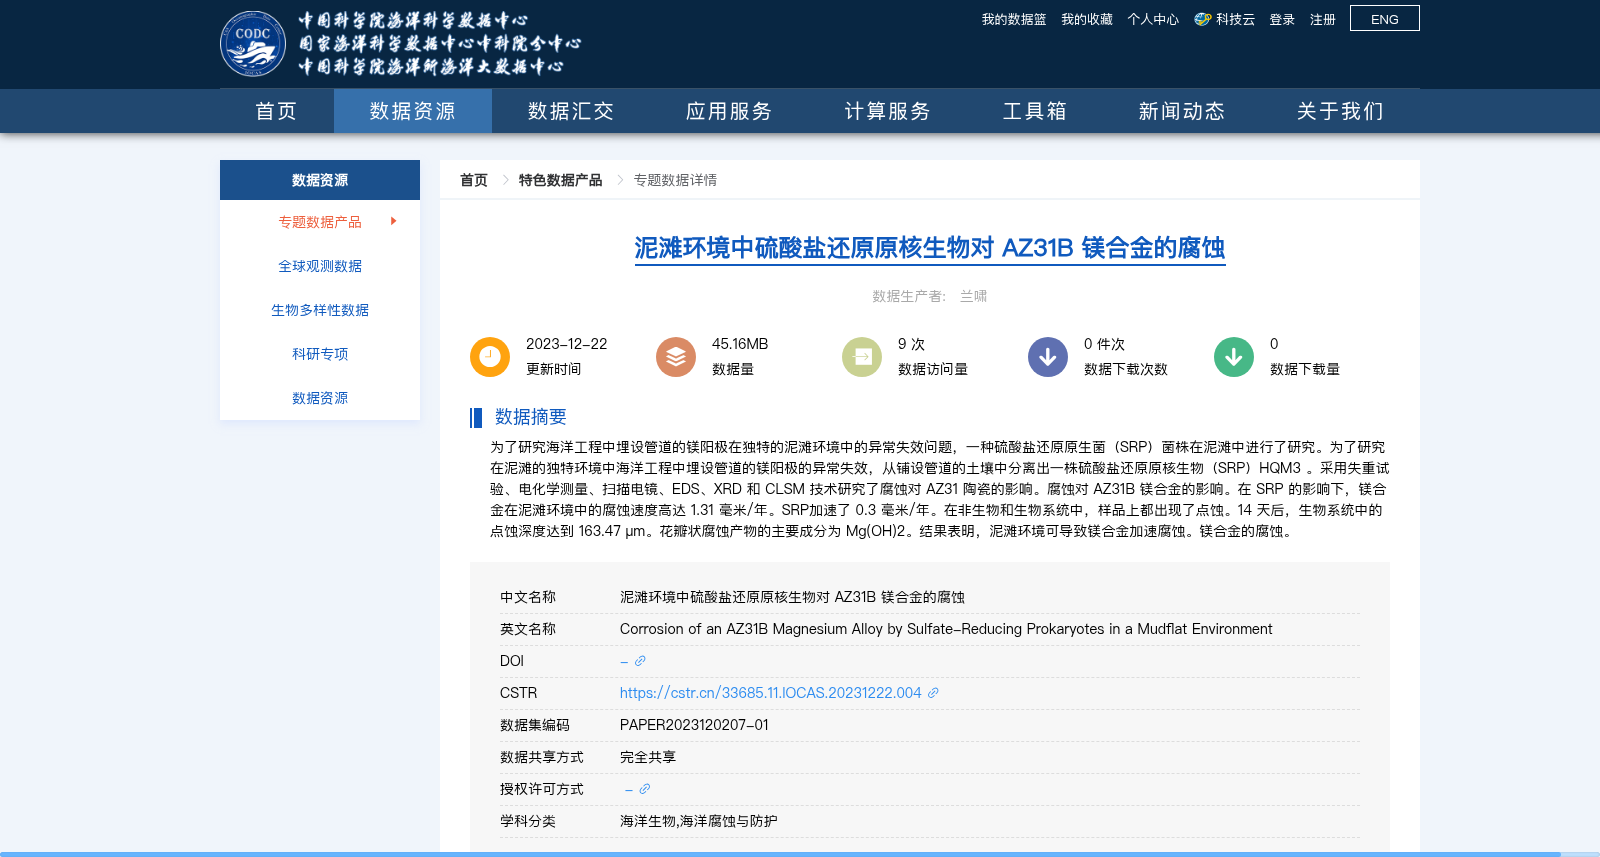Click the 45.16MB value
The width and height of the screenshot is (1600, 857).
point(740,344)
